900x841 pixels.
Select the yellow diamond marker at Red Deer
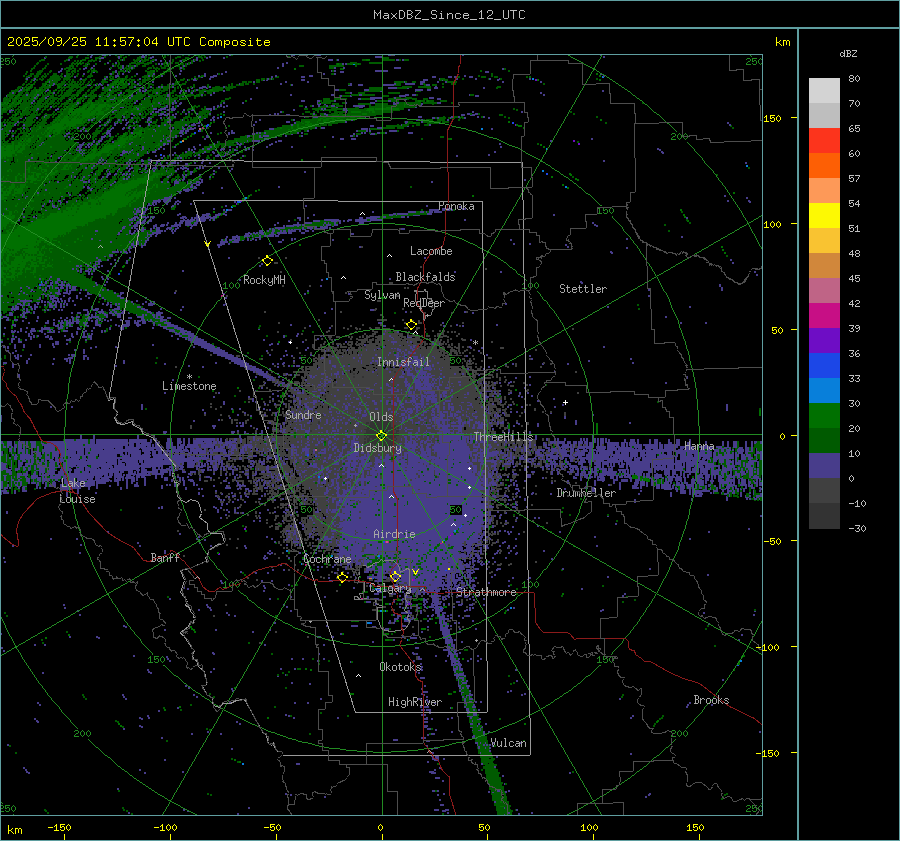point(411,325)
